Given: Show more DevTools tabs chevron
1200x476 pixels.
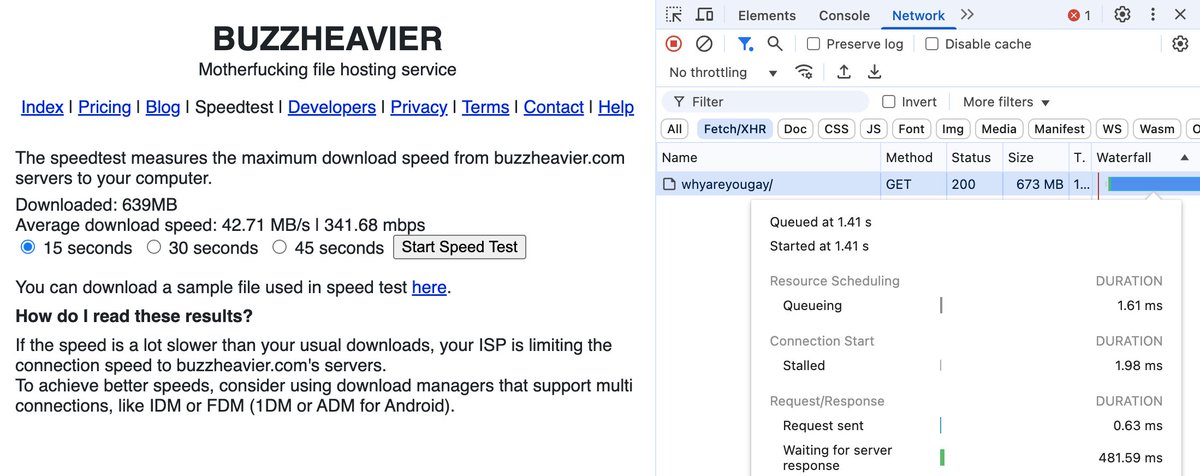Looking at the screenshot, I should (966, 15).
